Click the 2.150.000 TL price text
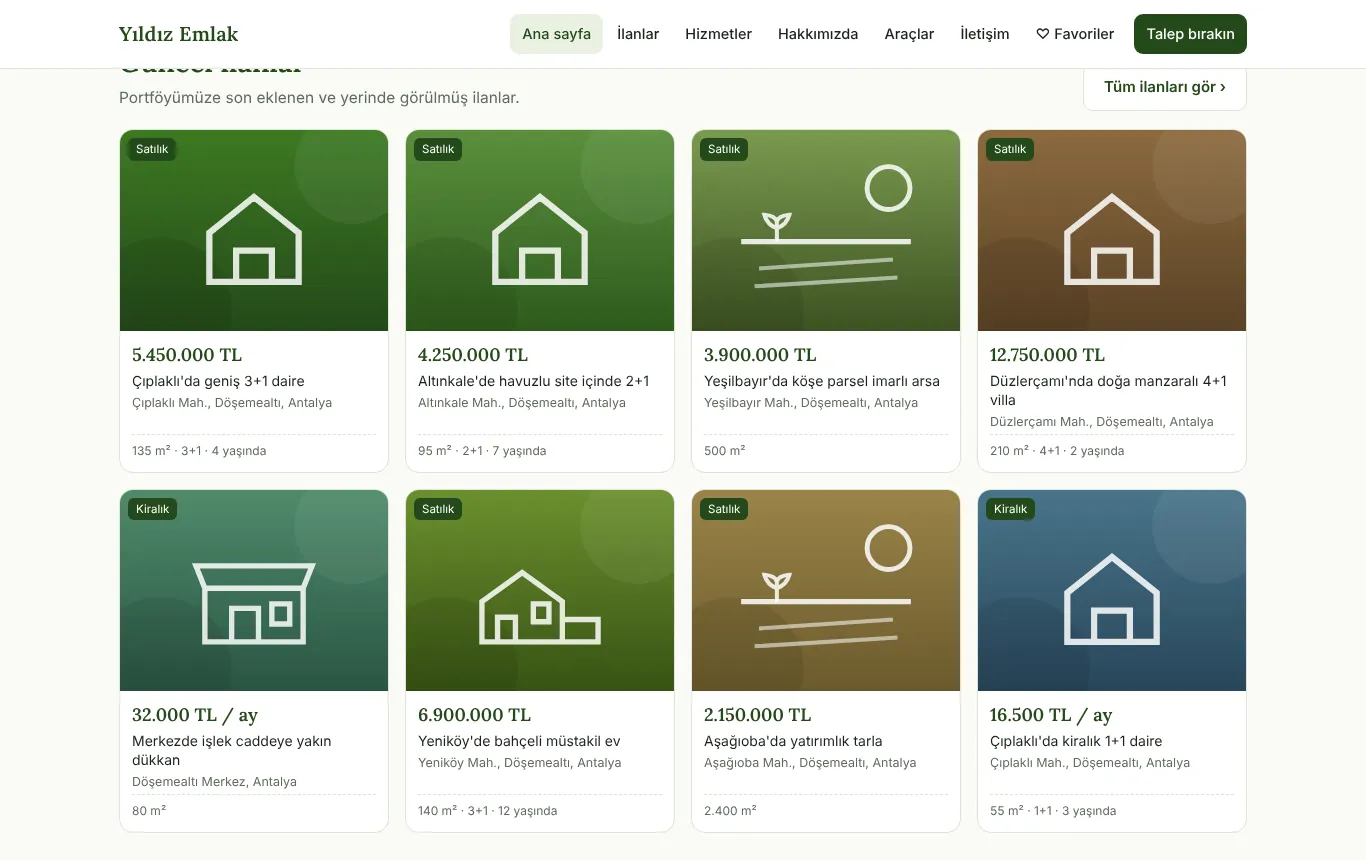The width and height of the screenshot is (1366, 860). pos(757,715)
